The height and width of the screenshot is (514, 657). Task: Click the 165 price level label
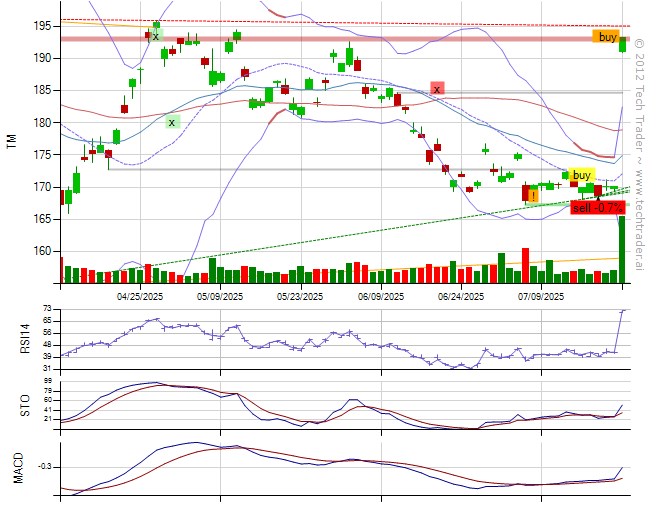click(x=42, y=219)
